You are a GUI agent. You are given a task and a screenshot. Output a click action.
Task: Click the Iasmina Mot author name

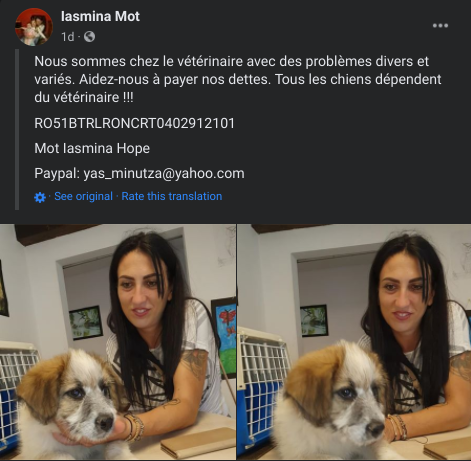100,16
